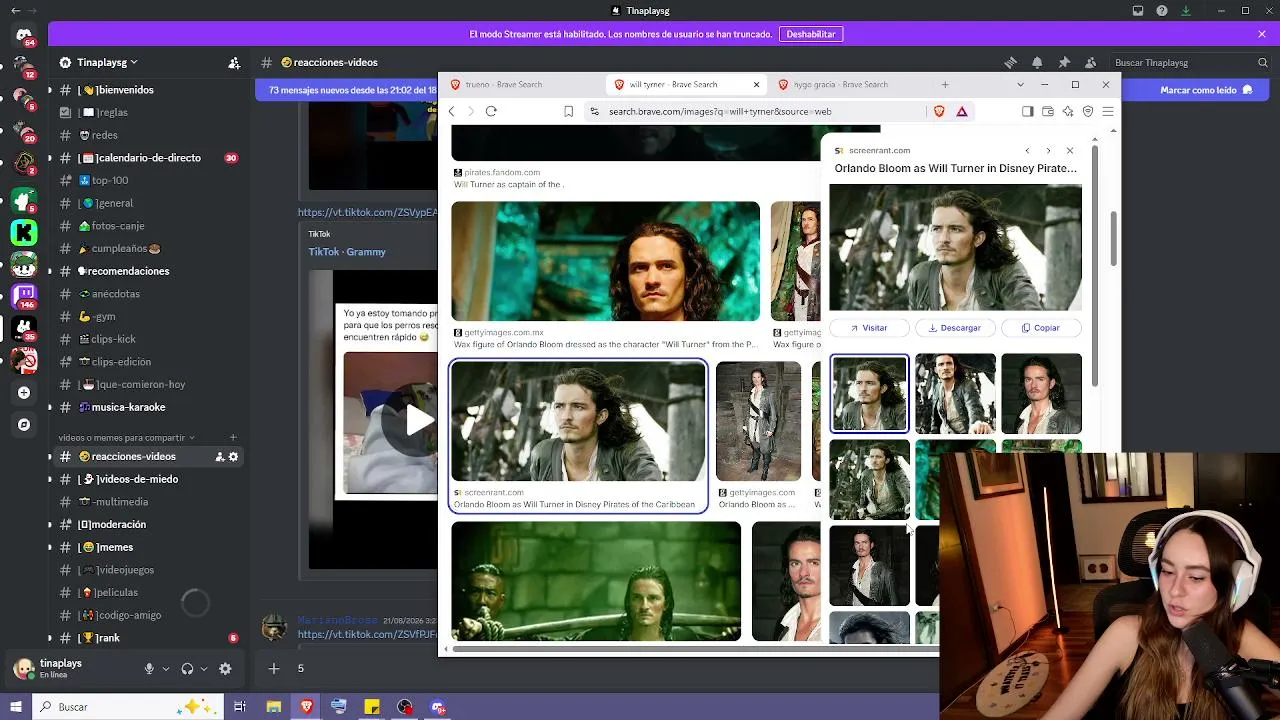Screen dimensions: 1280x720
Task: Open Brave Wallet icon in toolbar
Action: 1048,111
